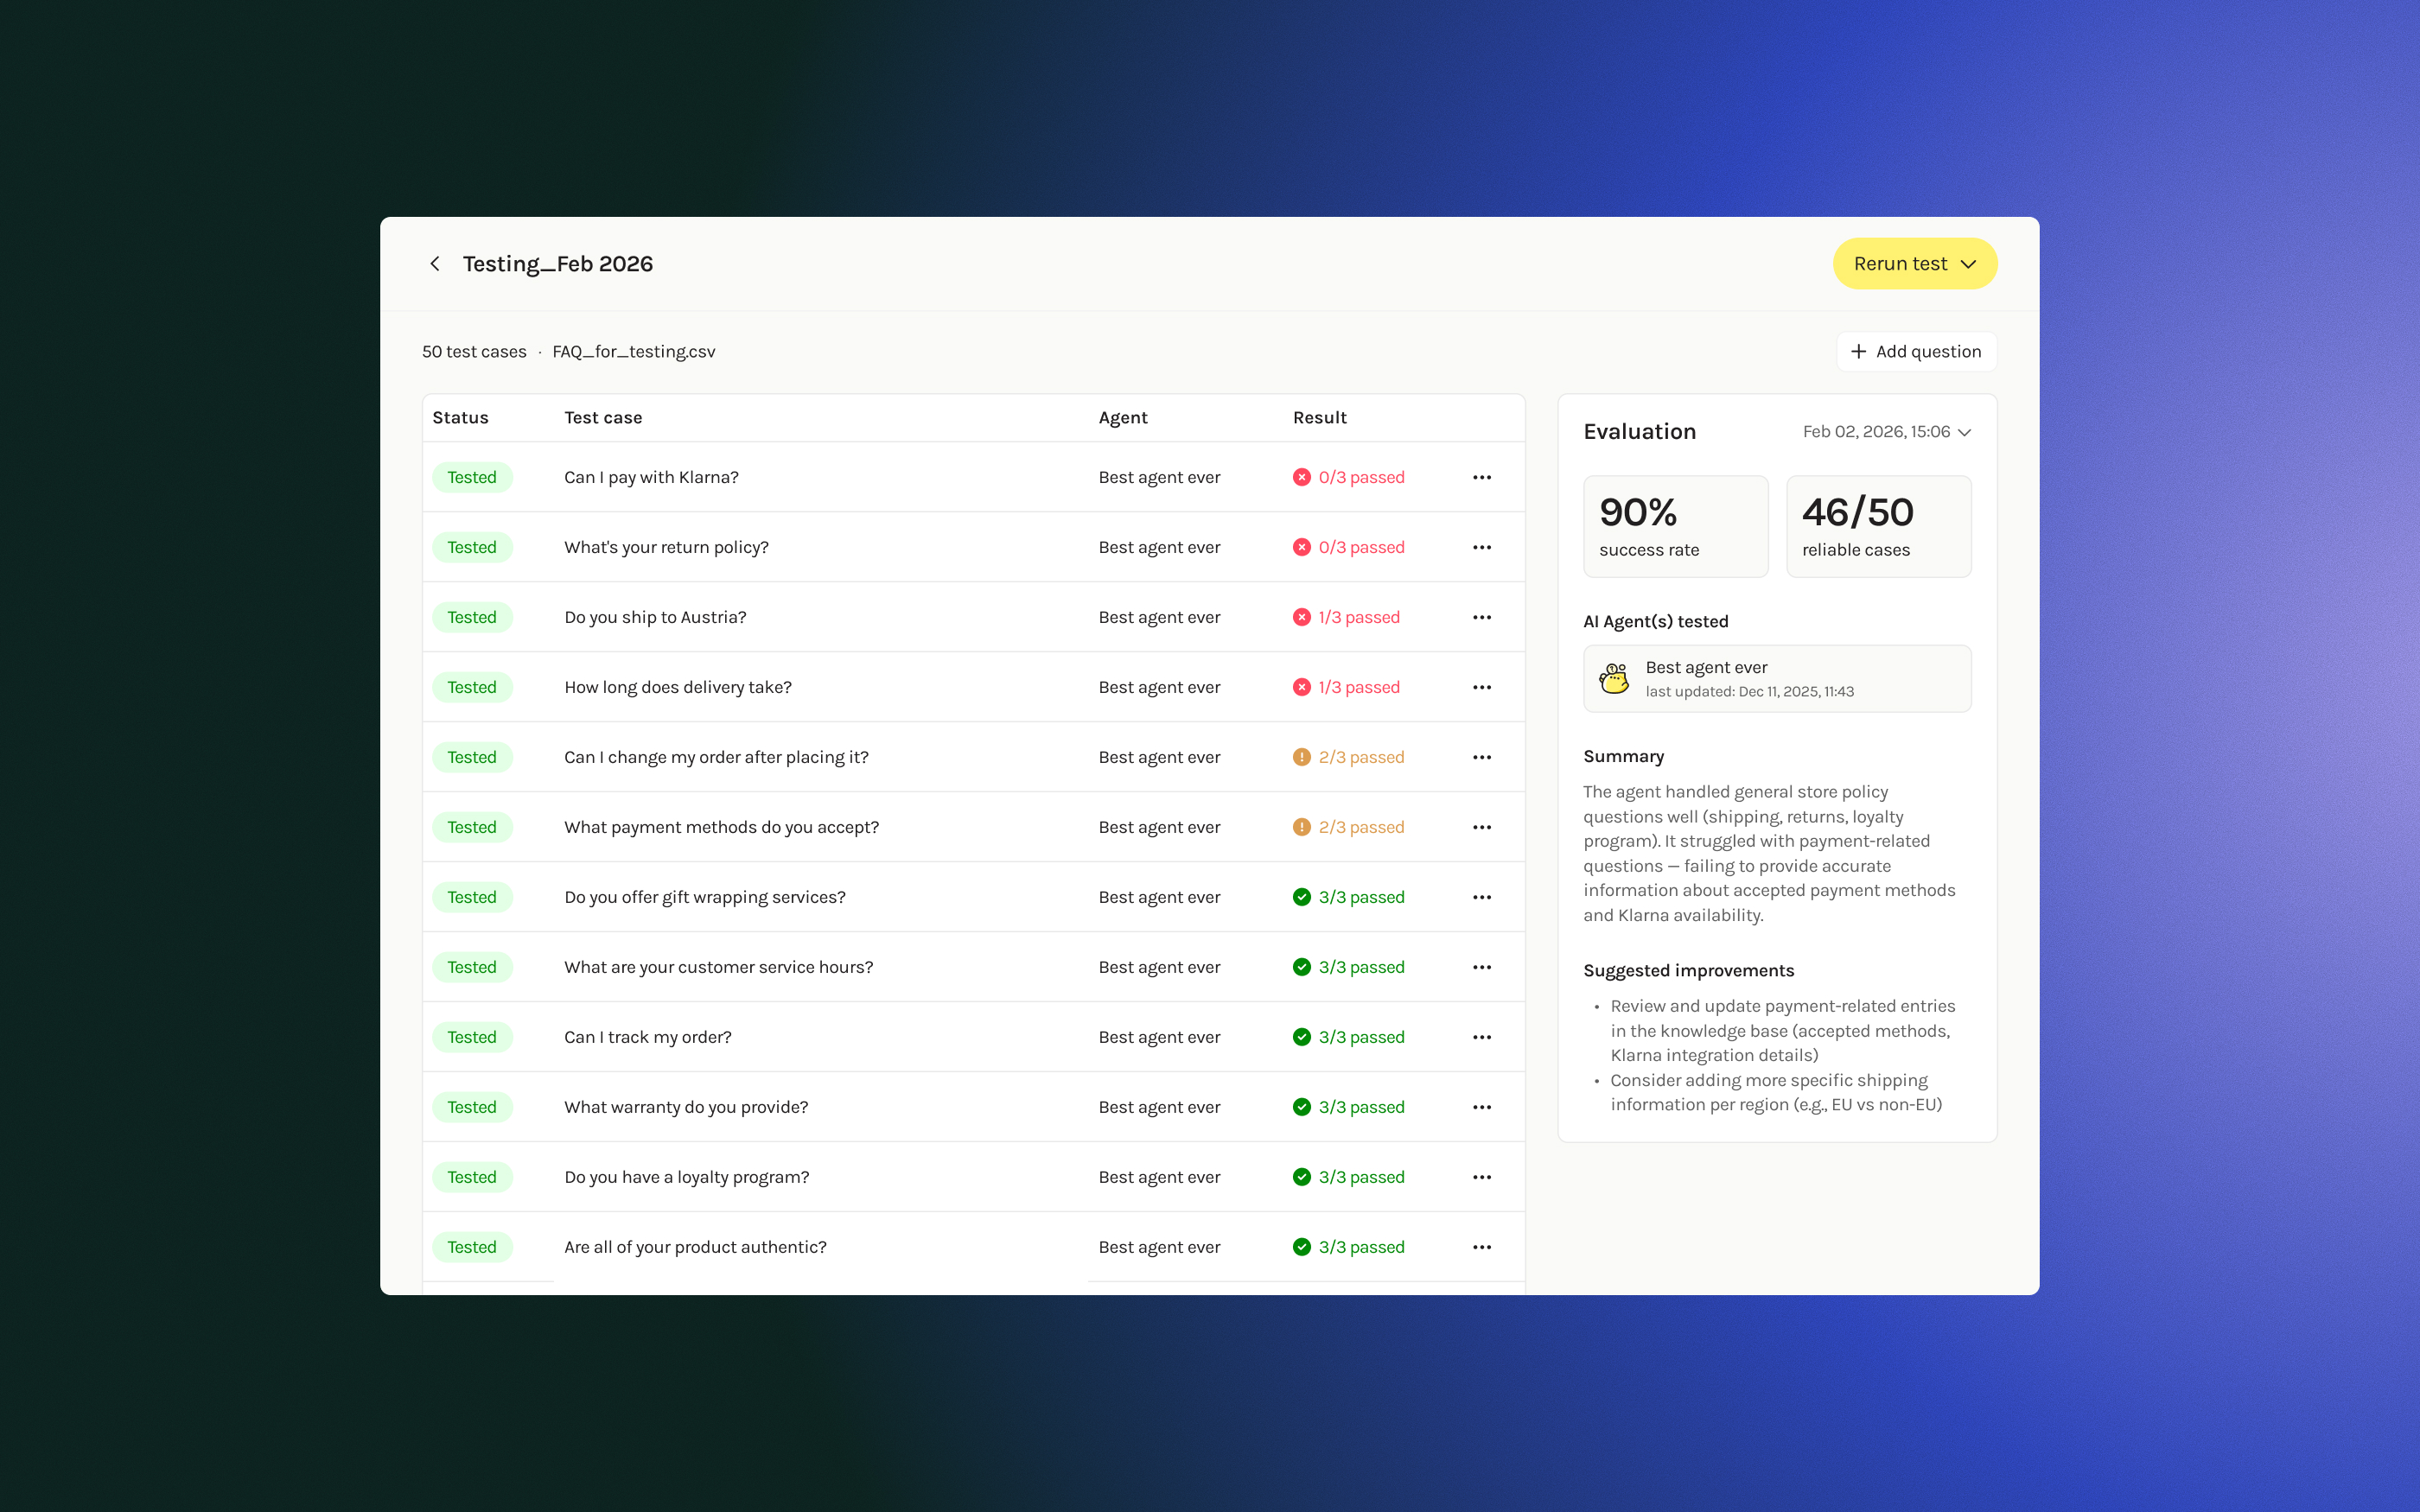Open the FAQ_for_testing.csv file link
This screenshot has height=1512, width=2420.
[x=633, y=352]
